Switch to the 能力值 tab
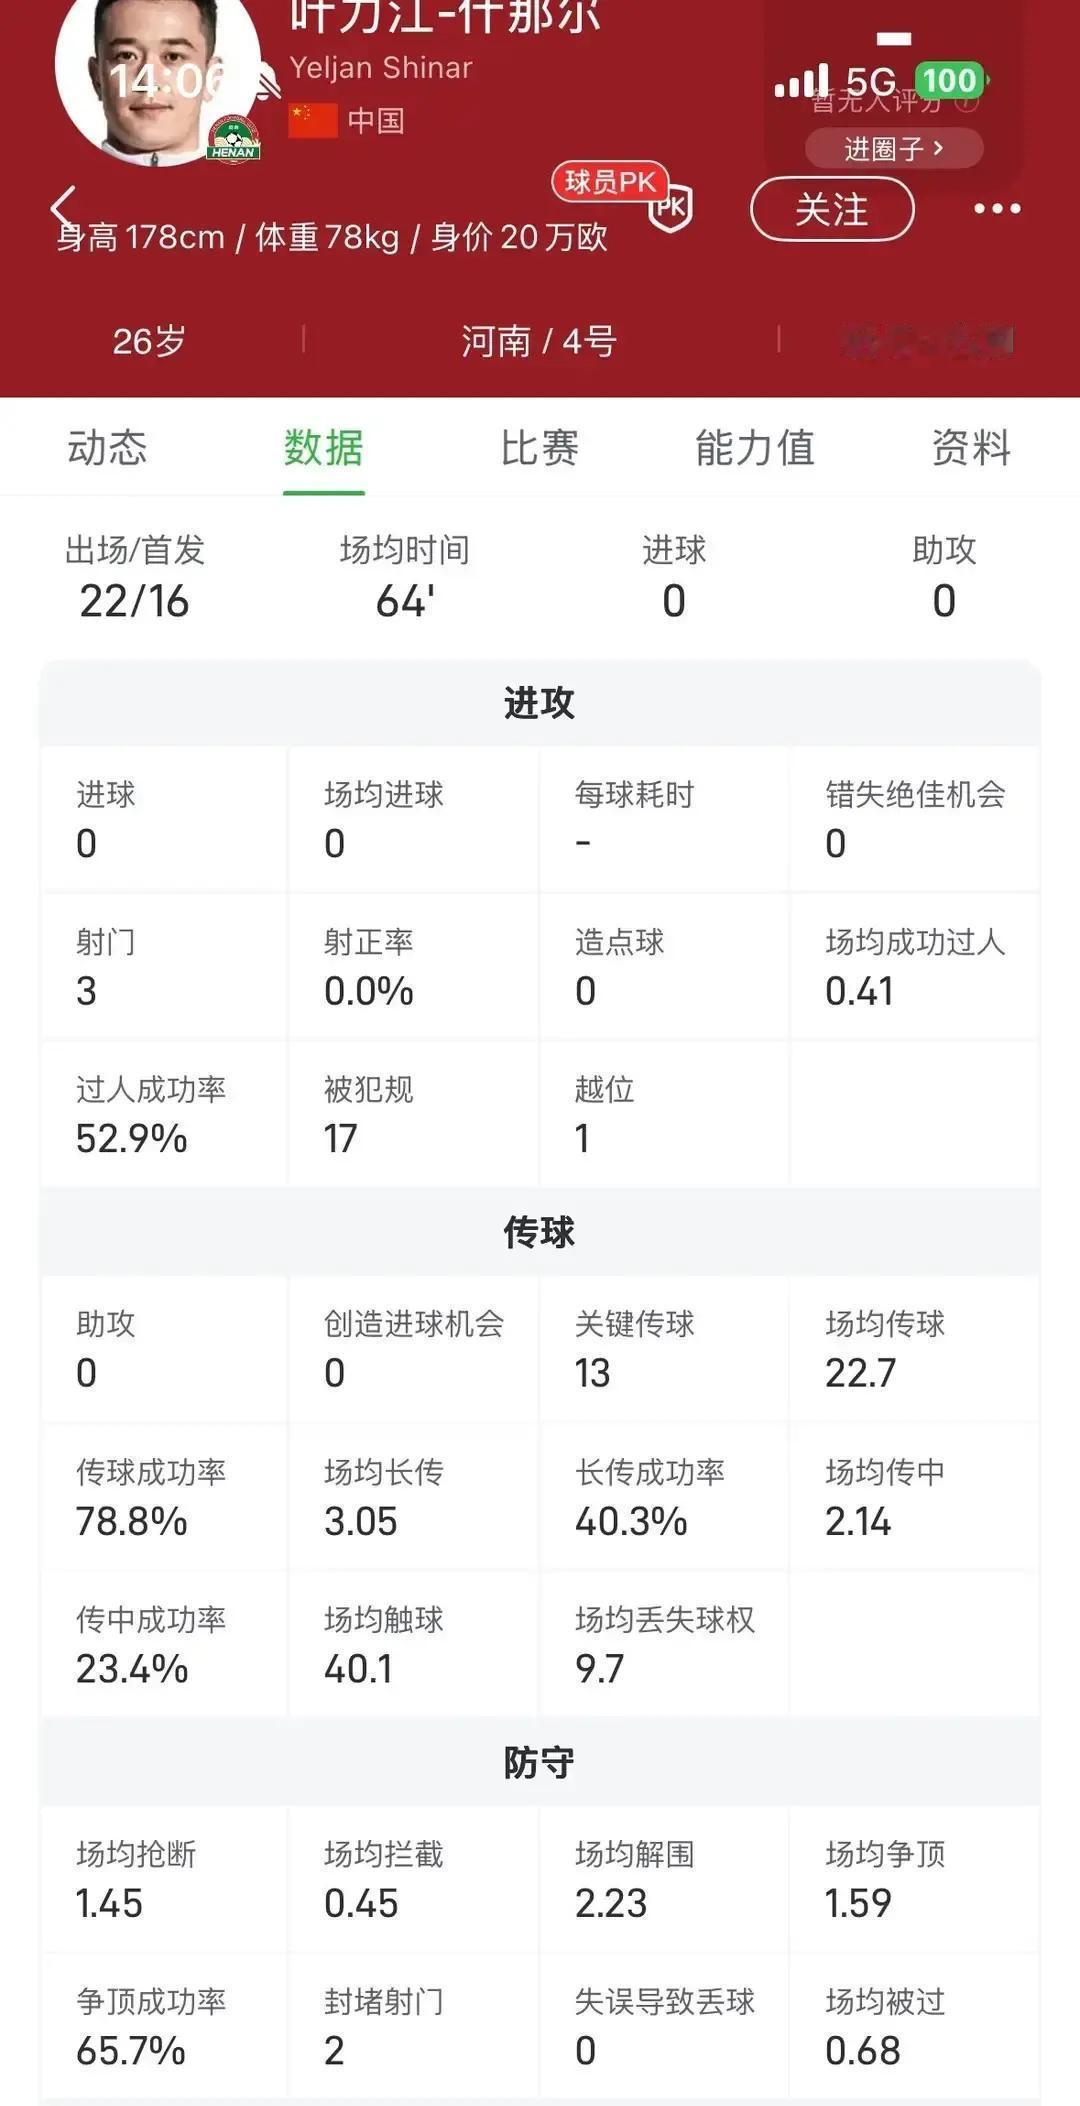The image size is (1080, 2106). click(755, 447)
